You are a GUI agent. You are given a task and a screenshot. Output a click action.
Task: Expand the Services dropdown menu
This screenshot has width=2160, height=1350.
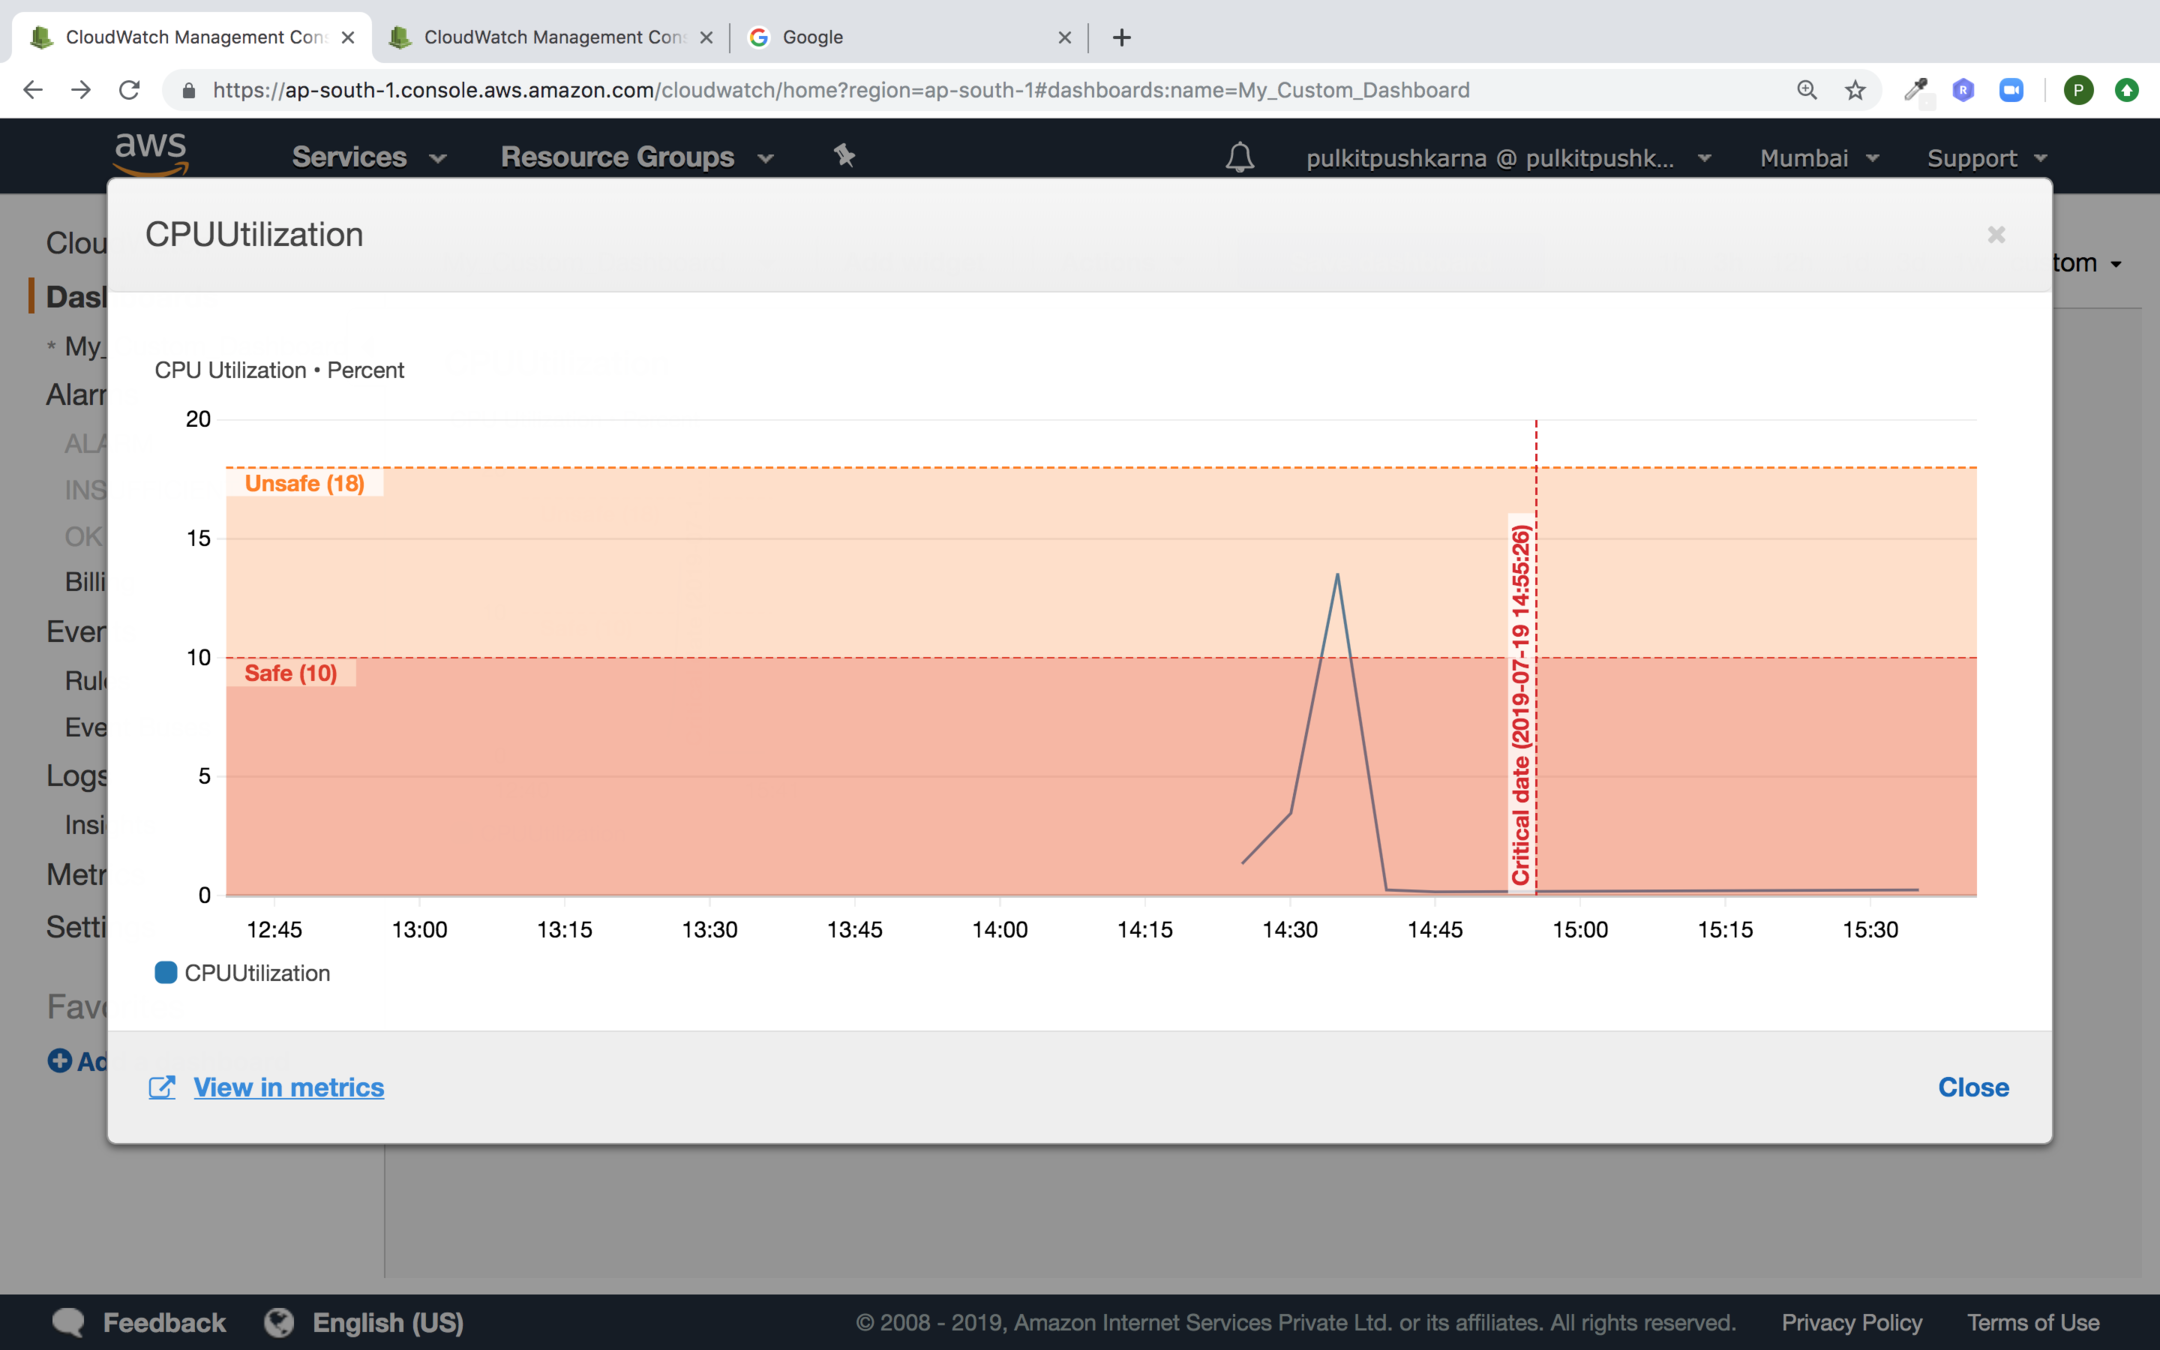(368, 157)
